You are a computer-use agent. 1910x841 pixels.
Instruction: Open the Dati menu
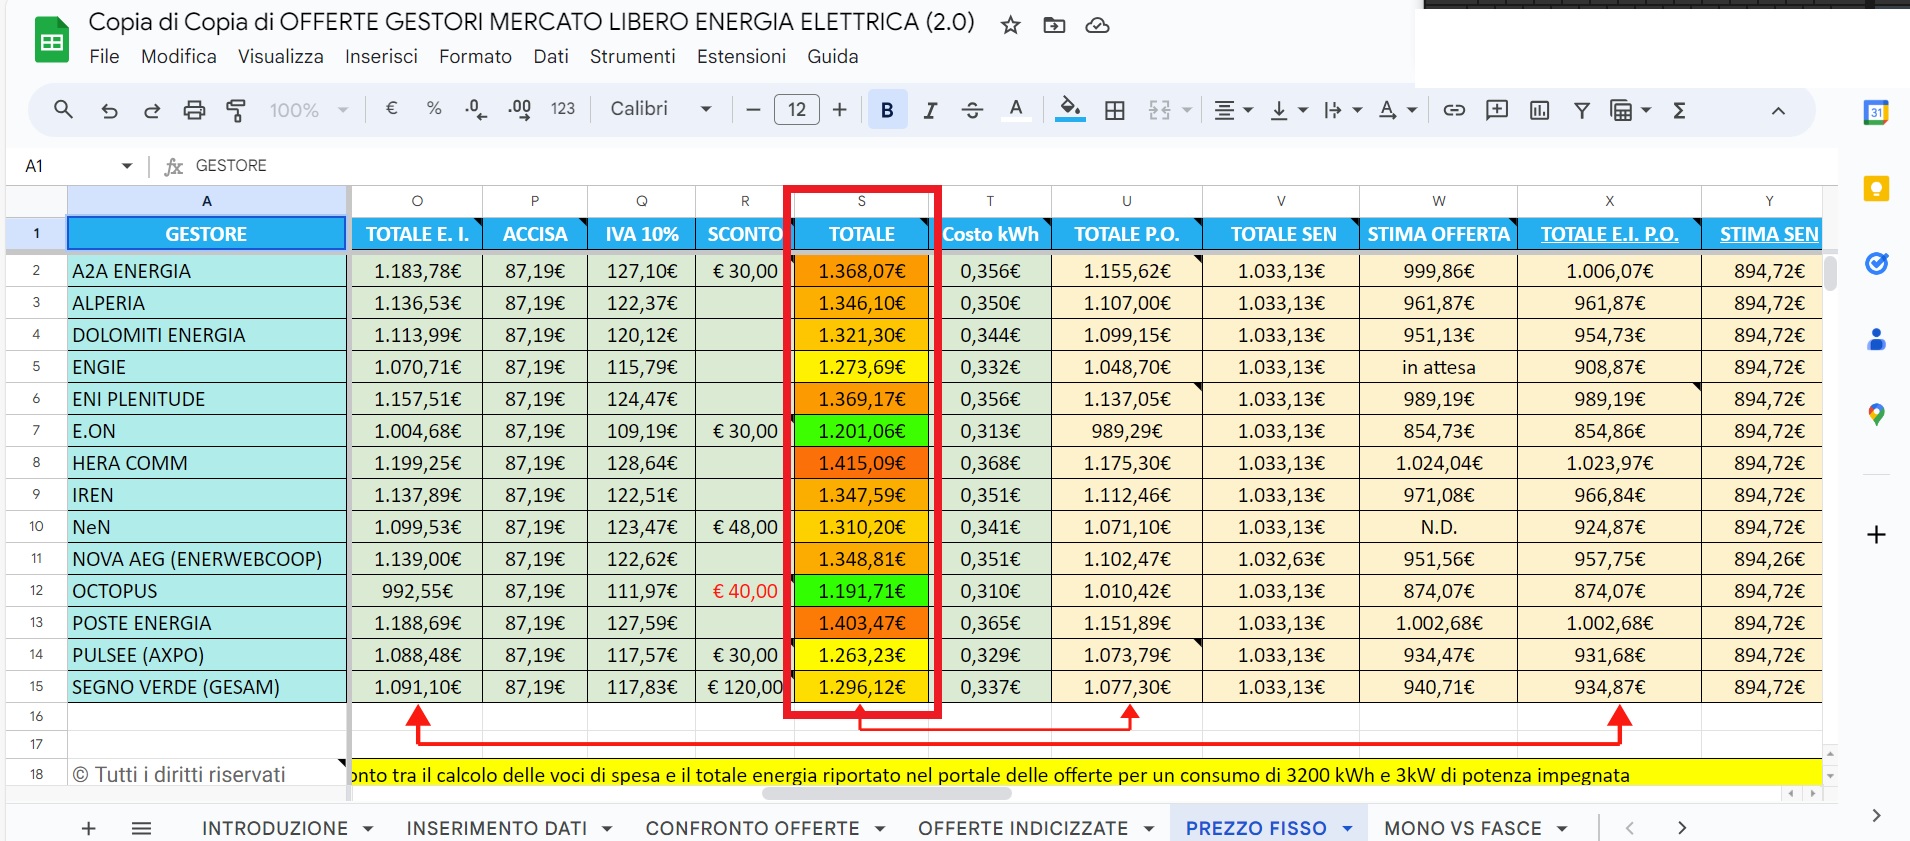(x=551, y=57)
